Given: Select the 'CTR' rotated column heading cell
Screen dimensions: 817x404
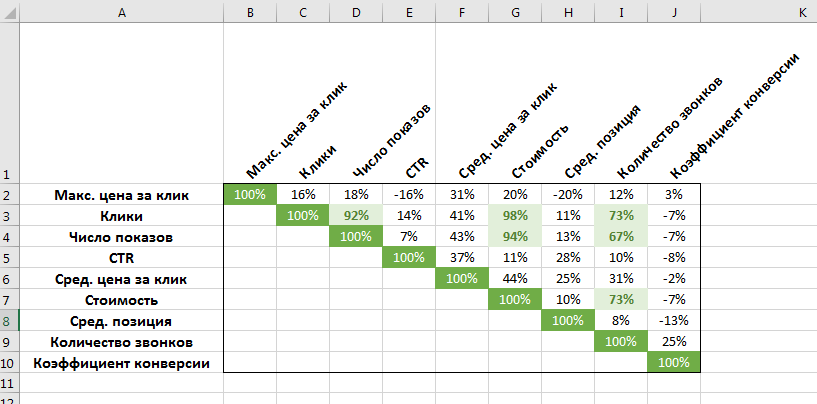Looking at the screenshot, I should click(x=408, y=103).
